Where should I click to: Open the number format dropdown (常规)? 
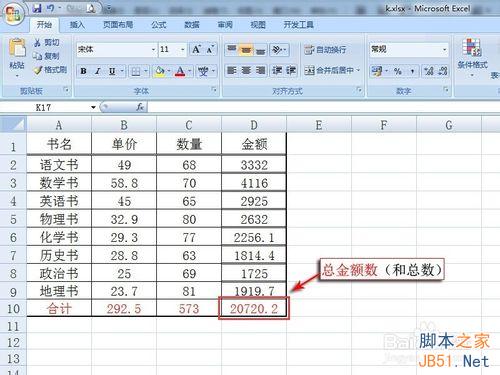pyautogui.click(x=444, y=50)
